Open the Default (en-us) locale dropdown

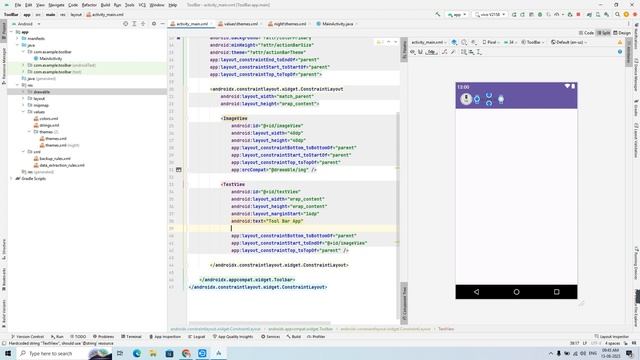tap(569, 42)
